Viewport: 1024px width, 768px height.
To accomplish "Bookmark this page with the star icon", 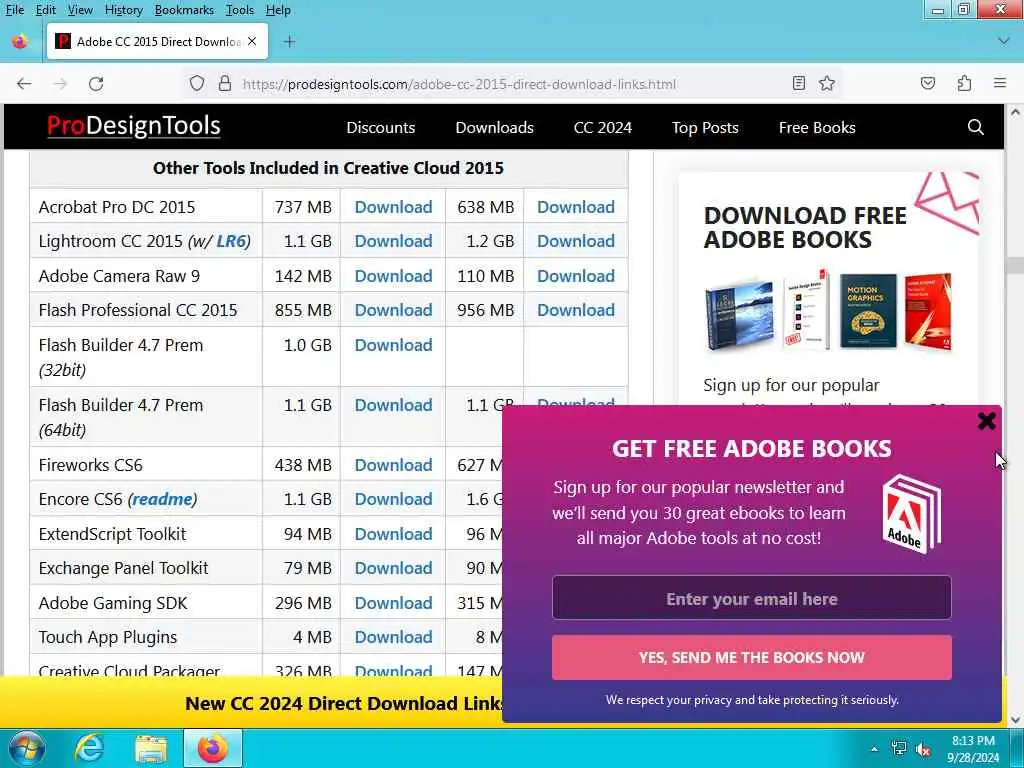I will click(x=827, y=83).
